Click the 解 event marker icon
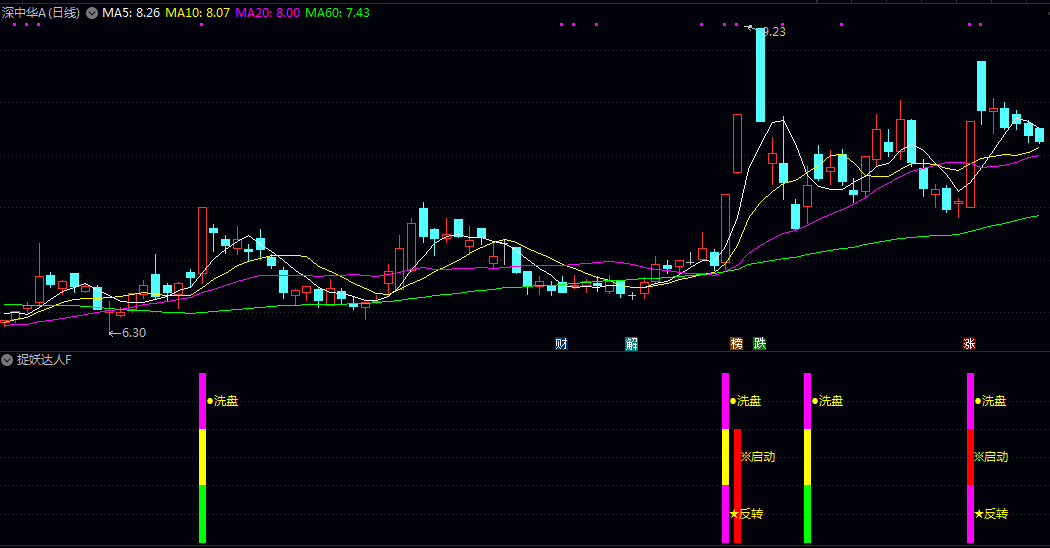The image size is (1050, 548). [631, 344]
